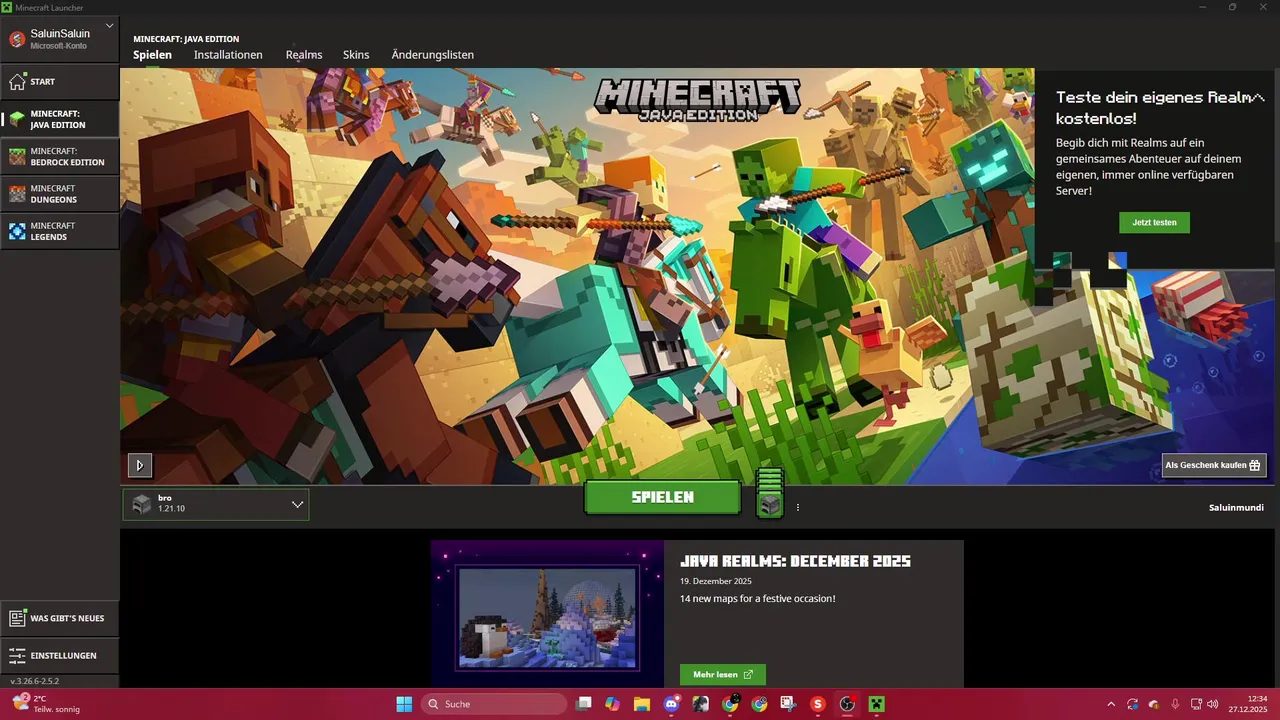The height and width of the screenshot is (720, 1280).
Task: Open Was gibt's Neues section
Action: (60, 618)
